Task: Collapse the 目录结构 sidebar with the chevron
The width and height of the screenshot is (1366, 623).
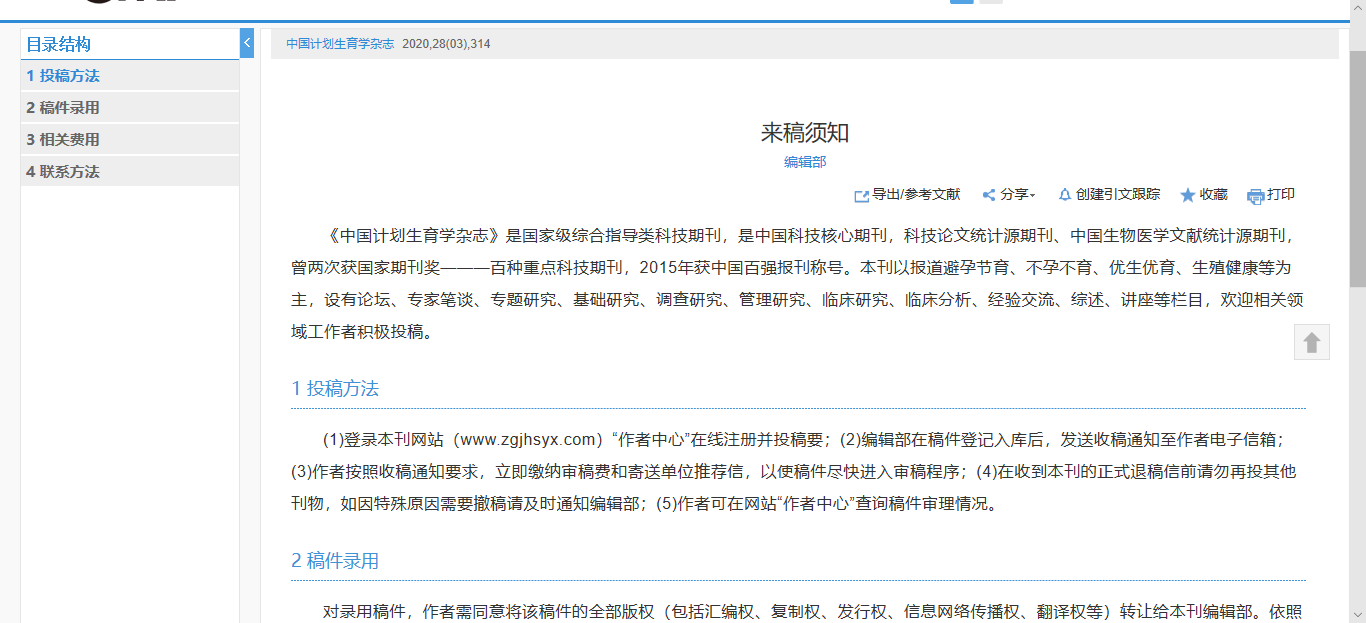Action: pos(247,43)
